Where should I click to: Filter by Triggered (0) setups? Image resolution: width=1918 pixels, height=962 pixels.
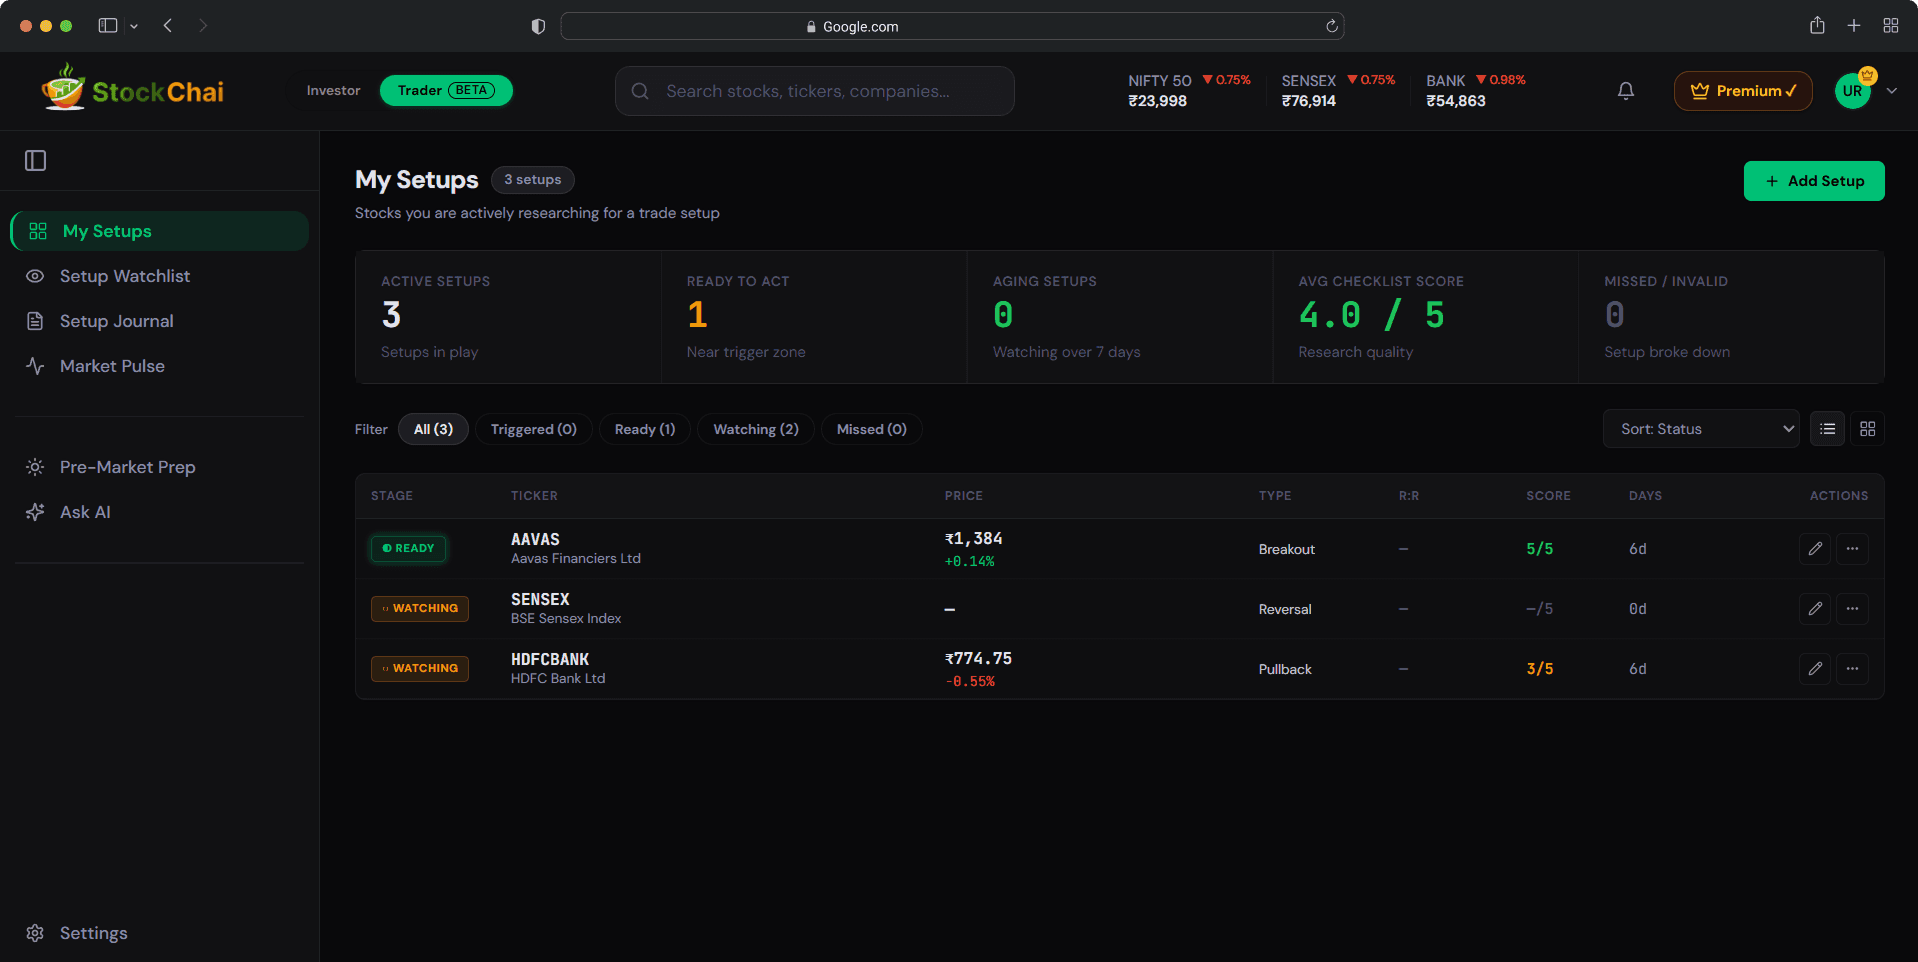534,429
